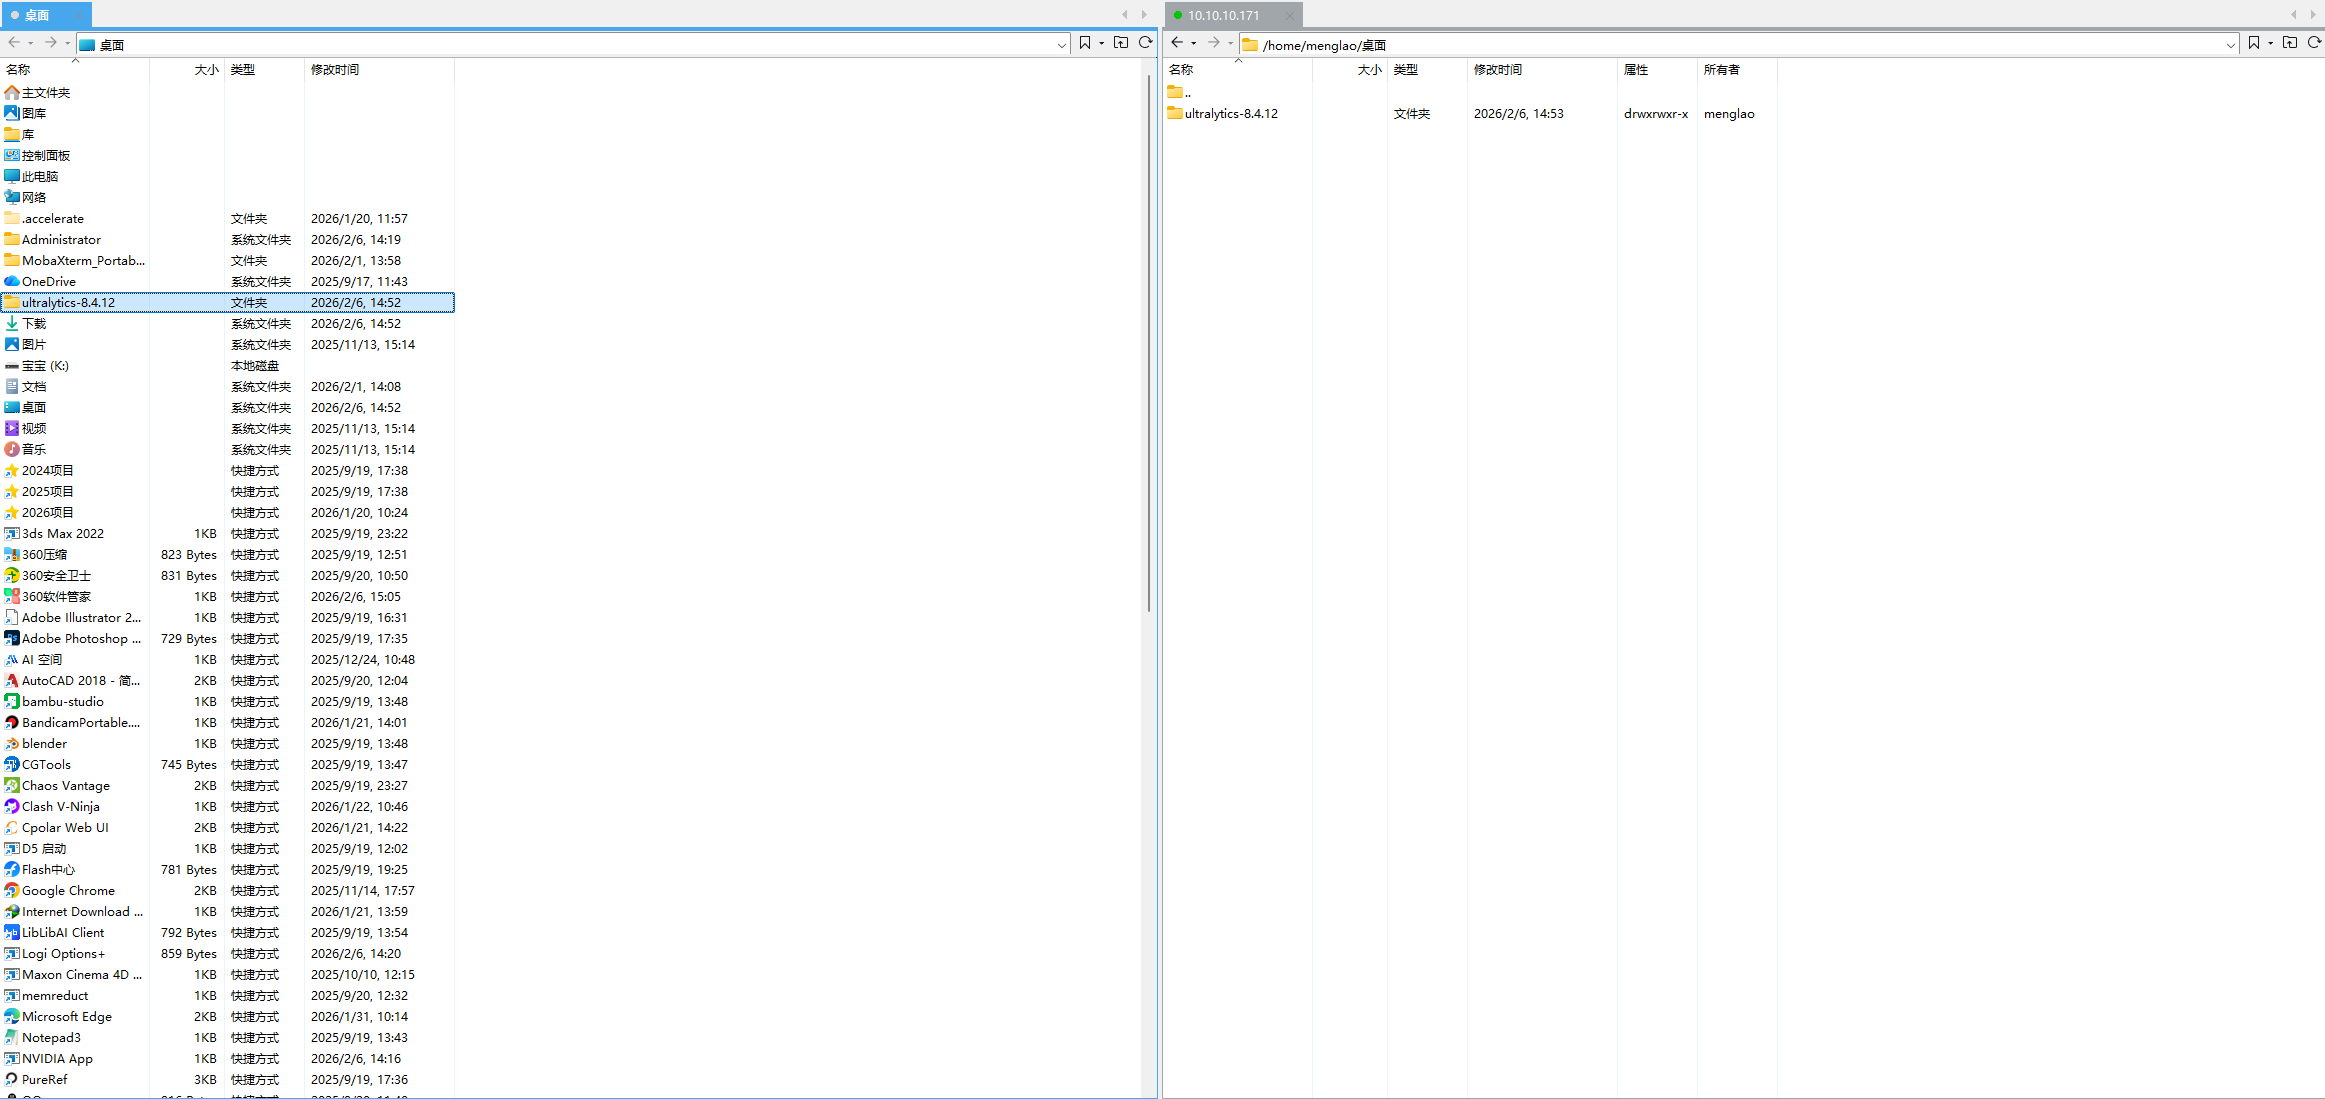This screenshot has width=2325, height=1099.
Task: Select the 桌面 local tab
Action: [x=37, y=15]
